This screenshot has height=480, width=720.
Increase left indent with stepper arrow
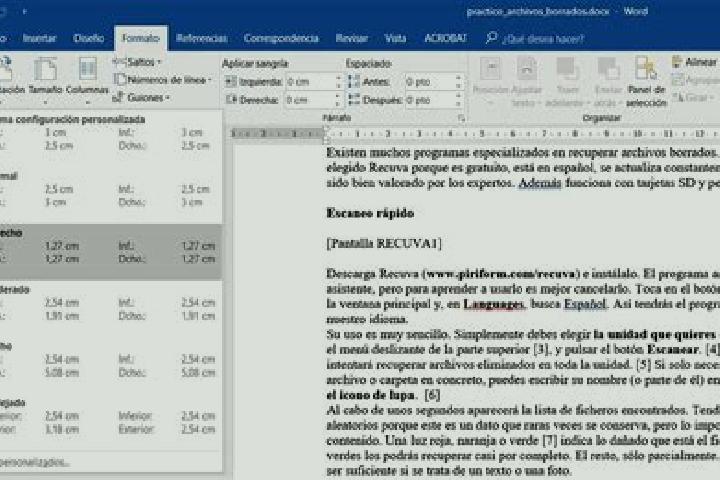pyautogui.click(x=339, y=79)
